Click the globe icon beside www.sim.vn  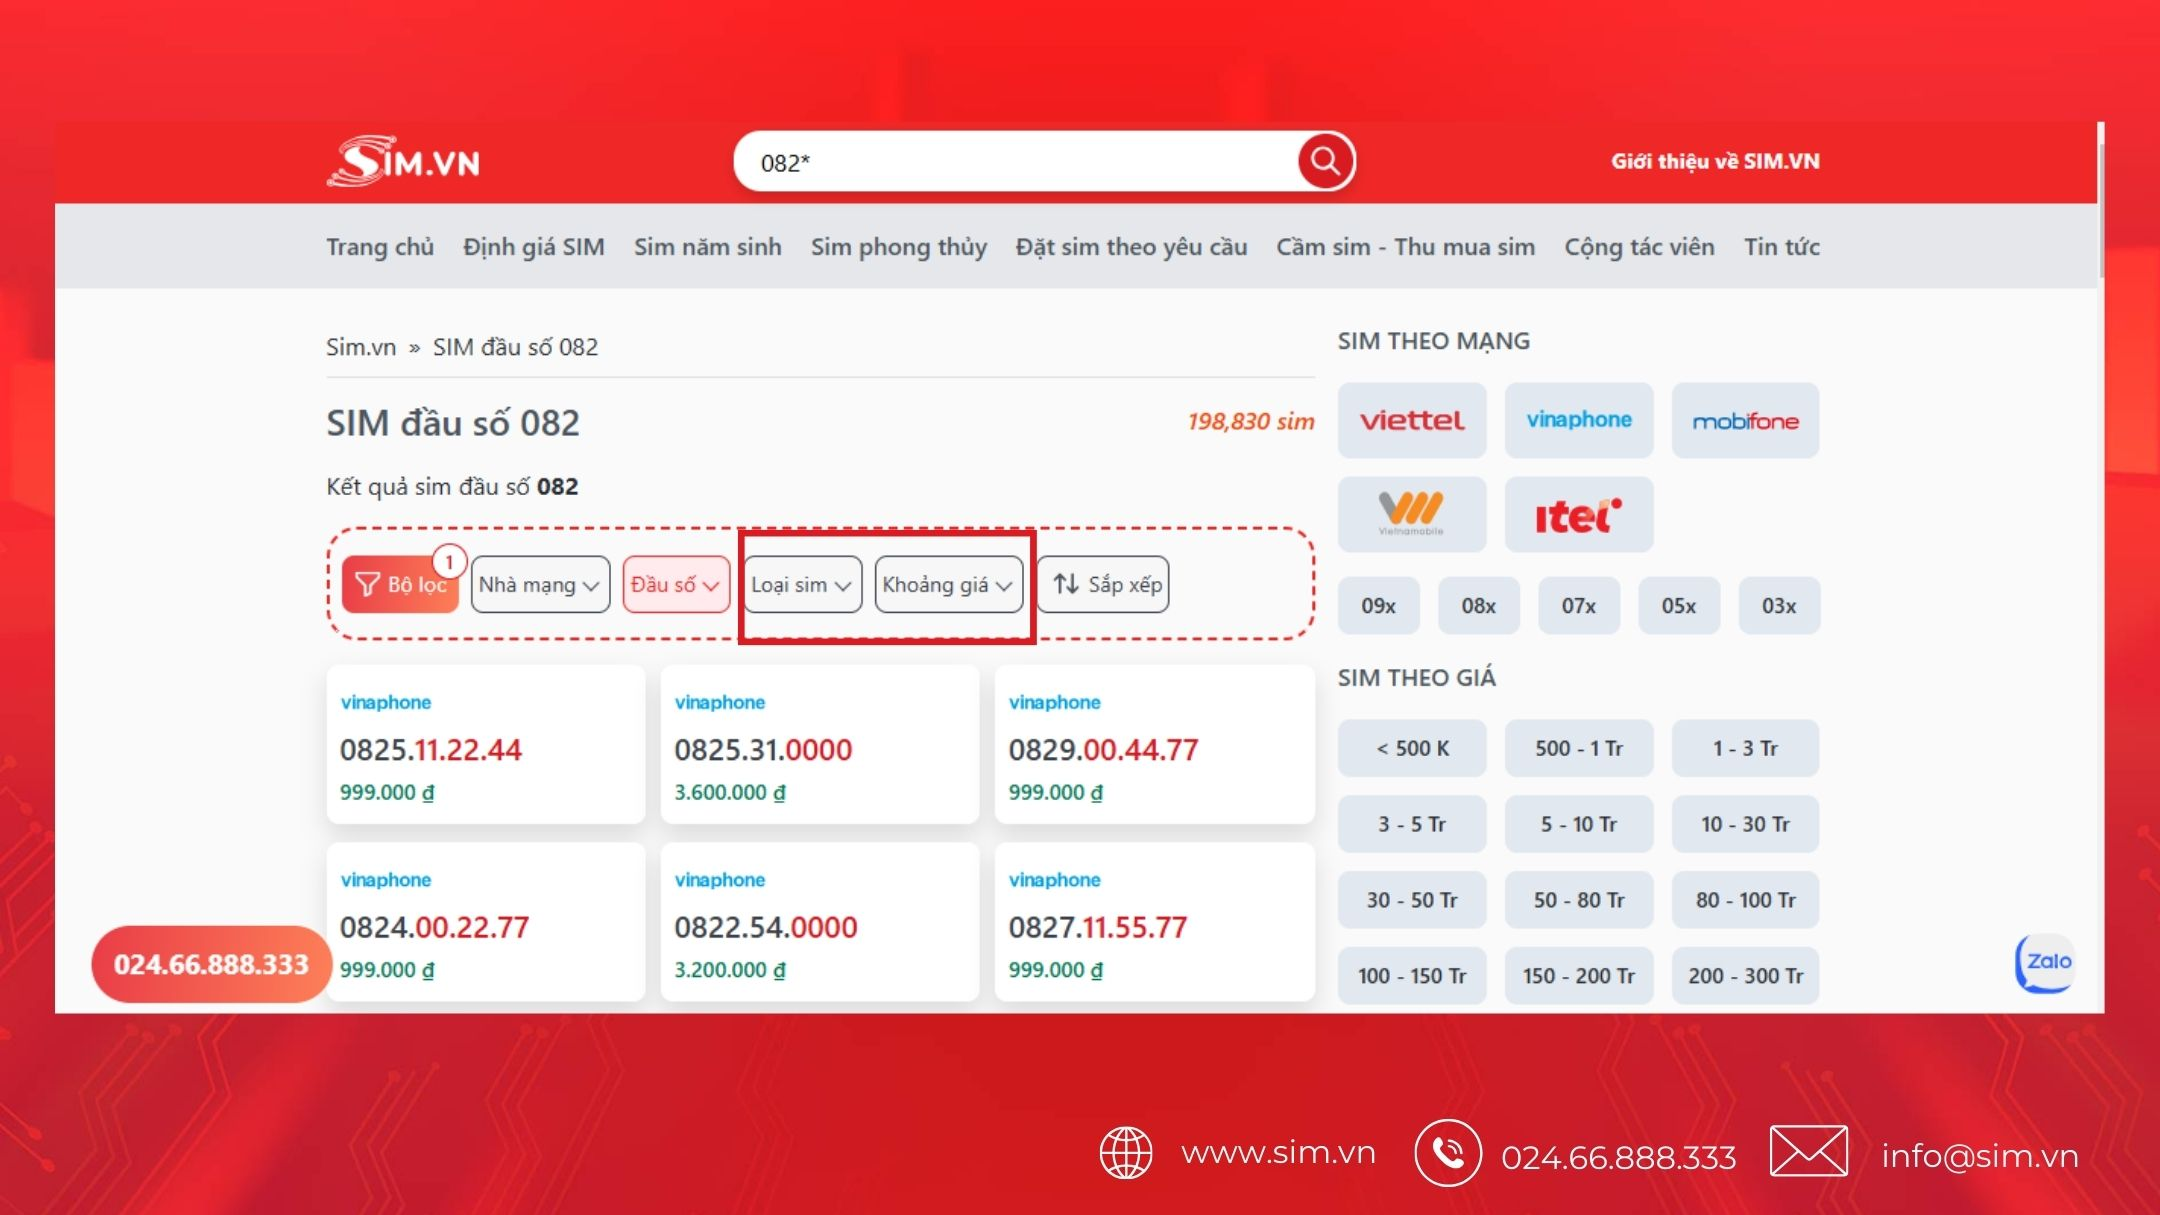[1126, 1153]
